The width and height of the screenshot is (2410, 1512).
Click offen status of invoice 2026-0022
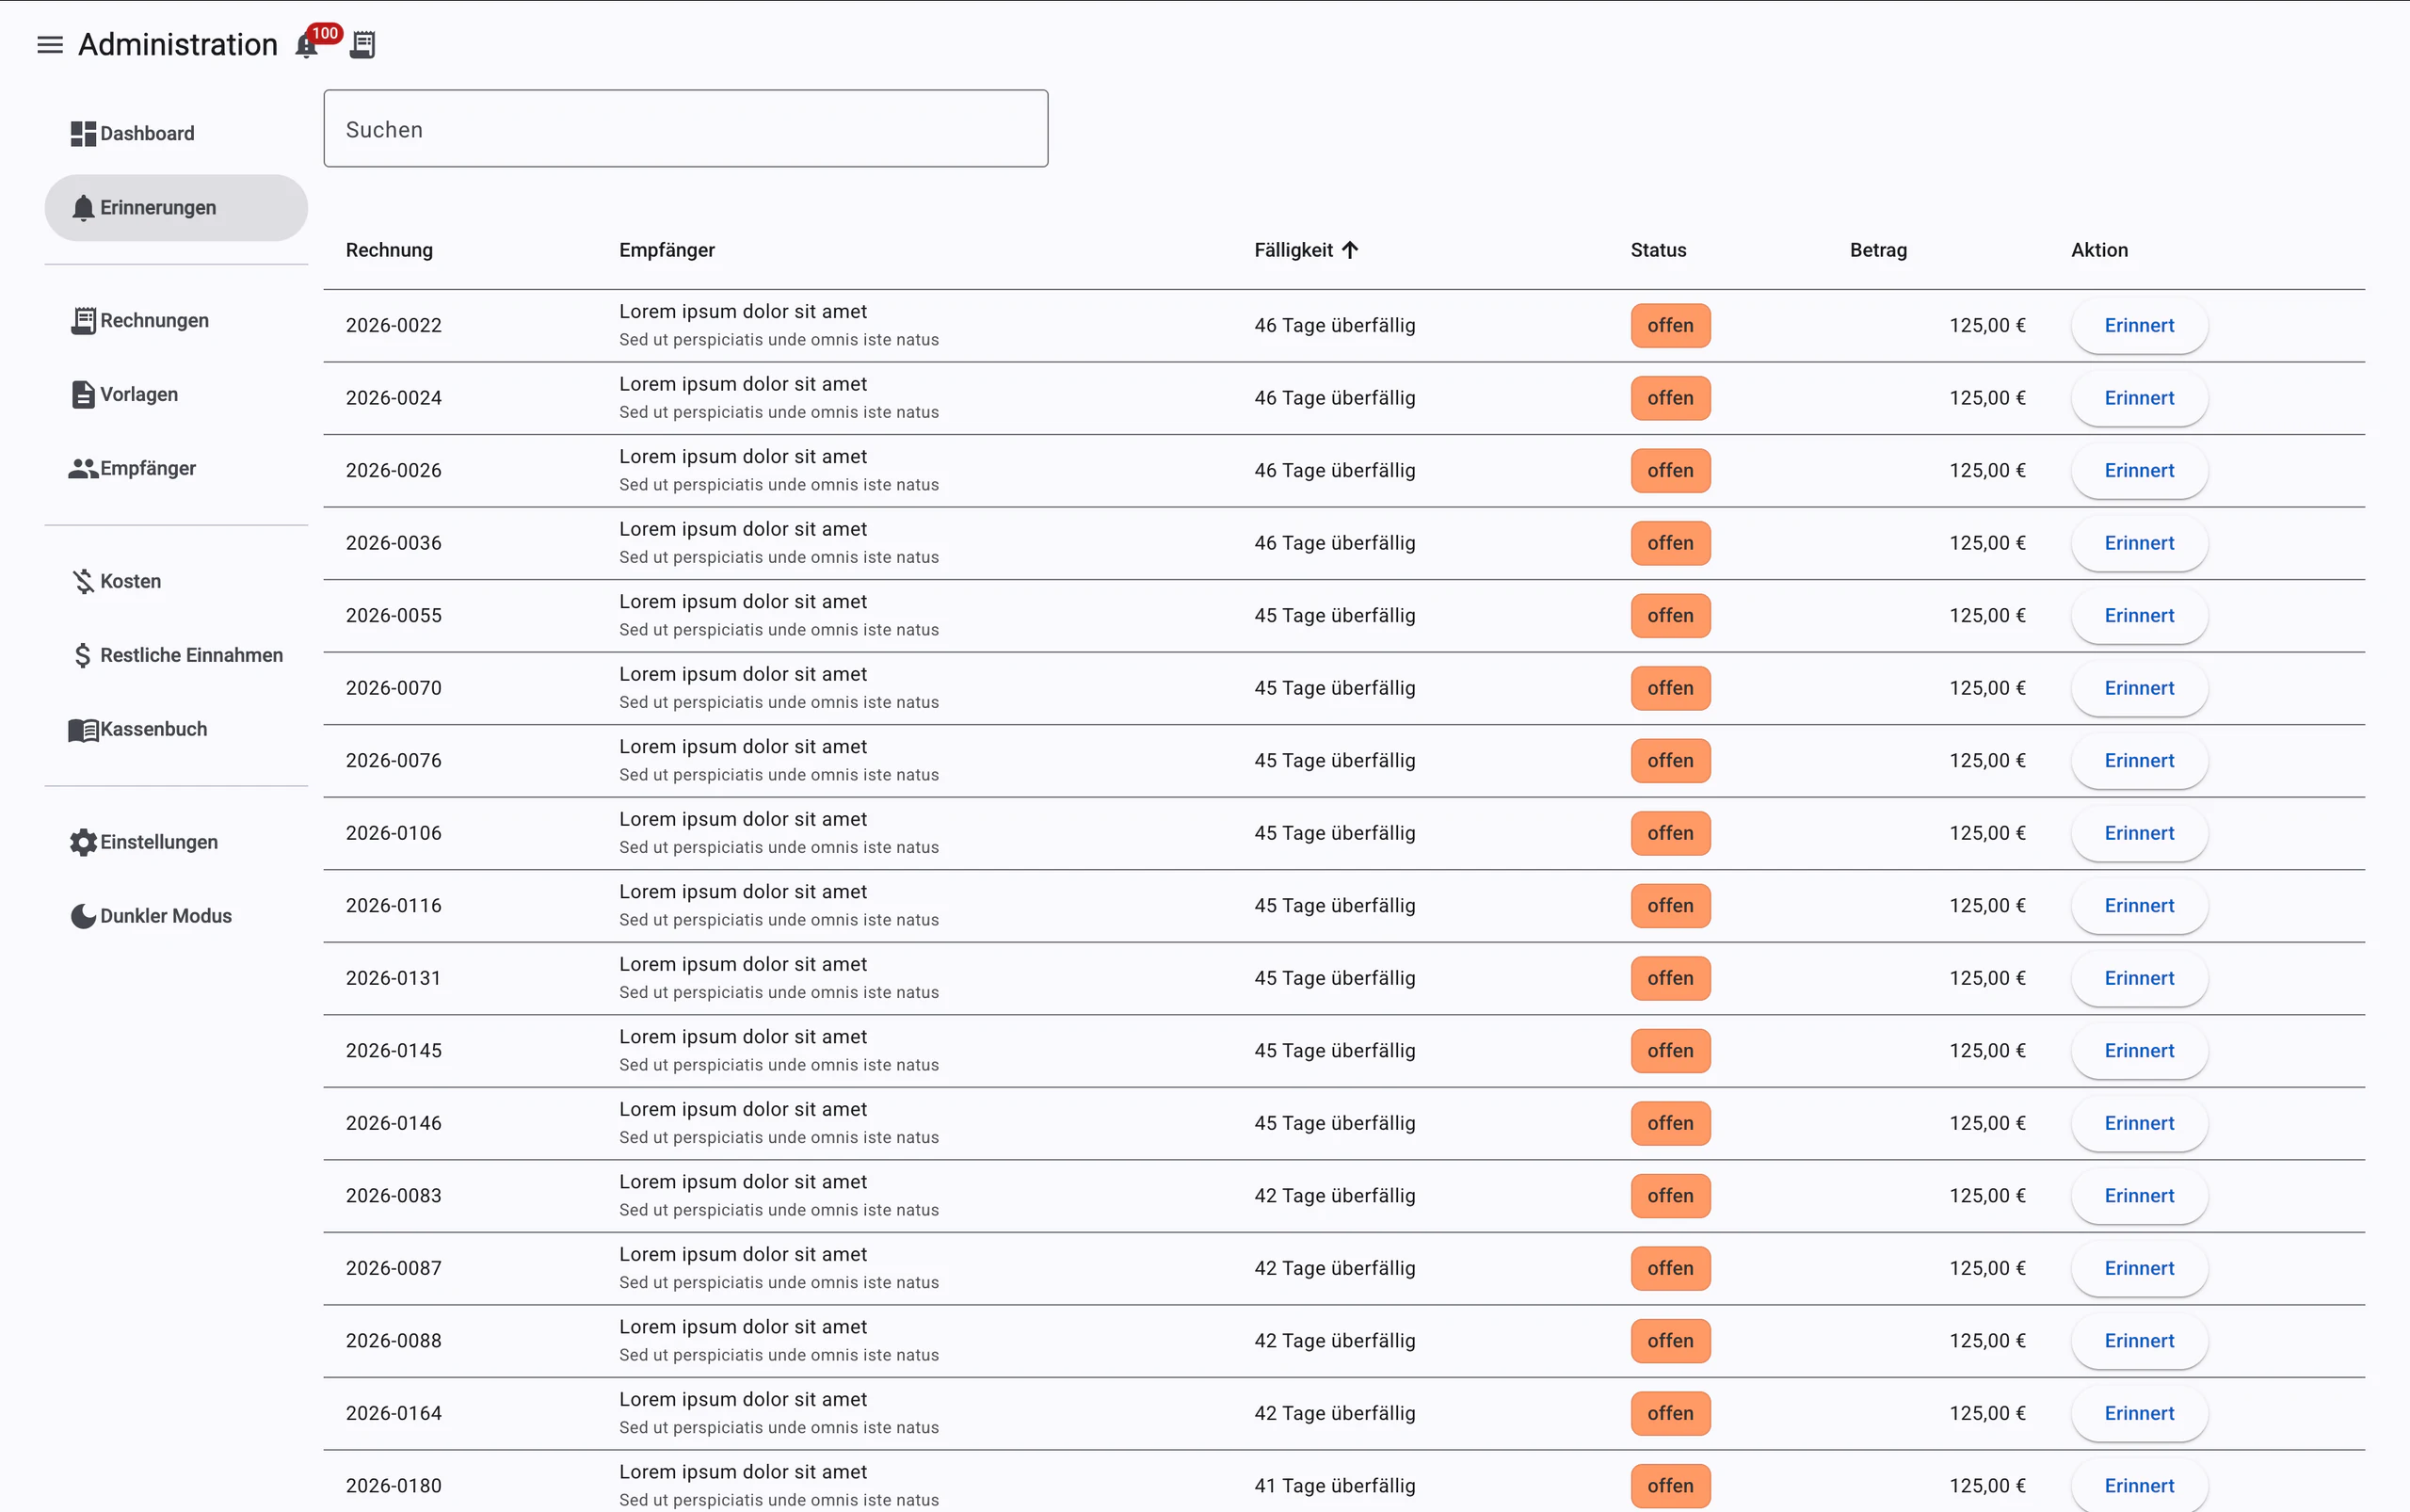[1670, 326]
